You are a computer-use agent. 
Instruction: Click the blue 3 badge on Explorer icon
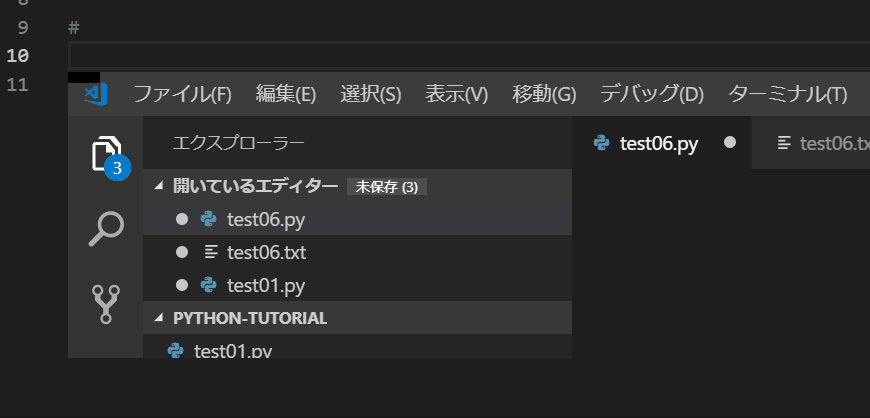117,168
